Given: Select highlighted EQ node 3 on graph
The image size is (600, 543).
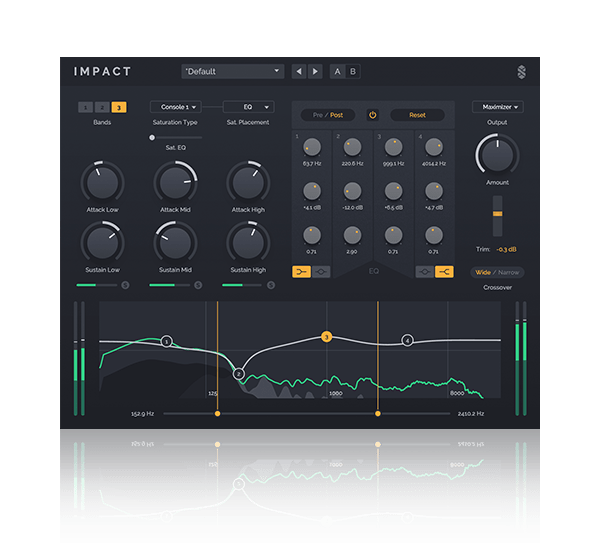Looking at the screenshot, I should click(326, 337).
